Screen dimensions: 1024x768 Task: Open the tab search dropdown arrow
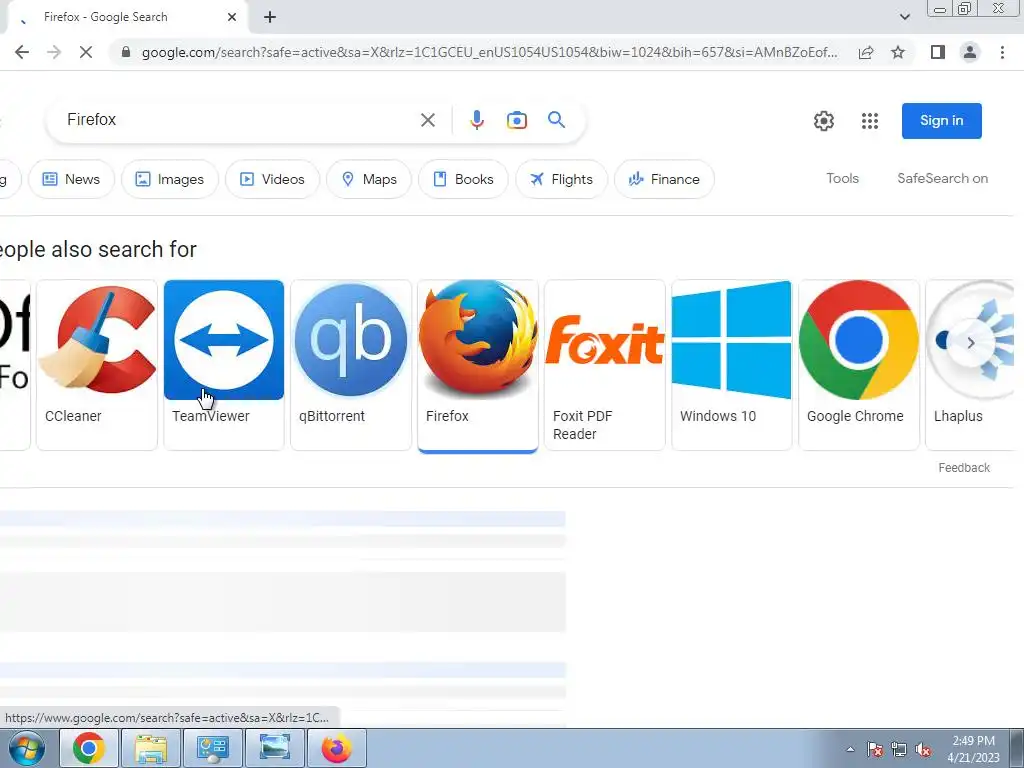pyautogui.click(x=904, y=17)
